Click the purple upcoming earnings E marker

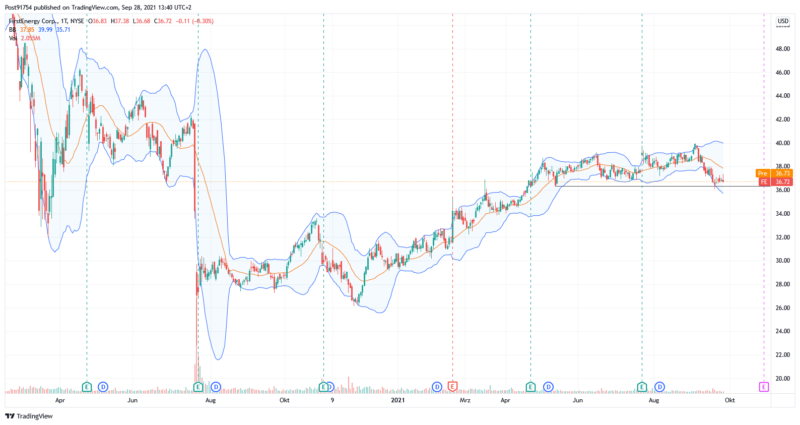point(764,386)
